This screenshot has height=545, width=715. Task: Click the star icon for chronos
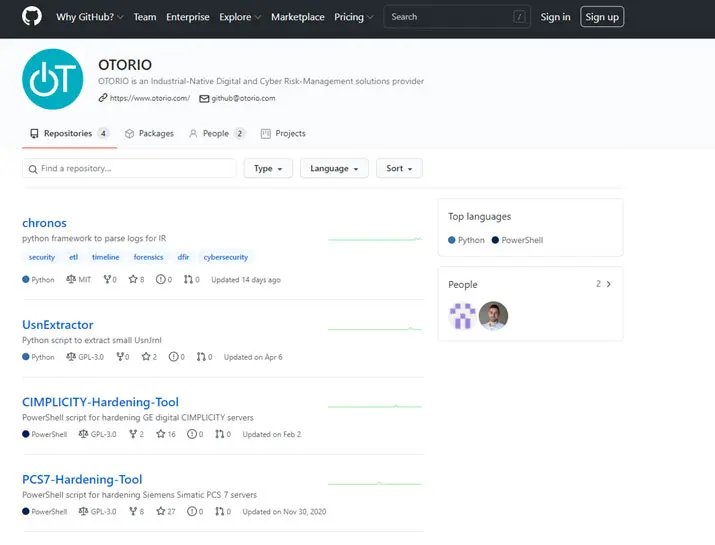[133, 279]
